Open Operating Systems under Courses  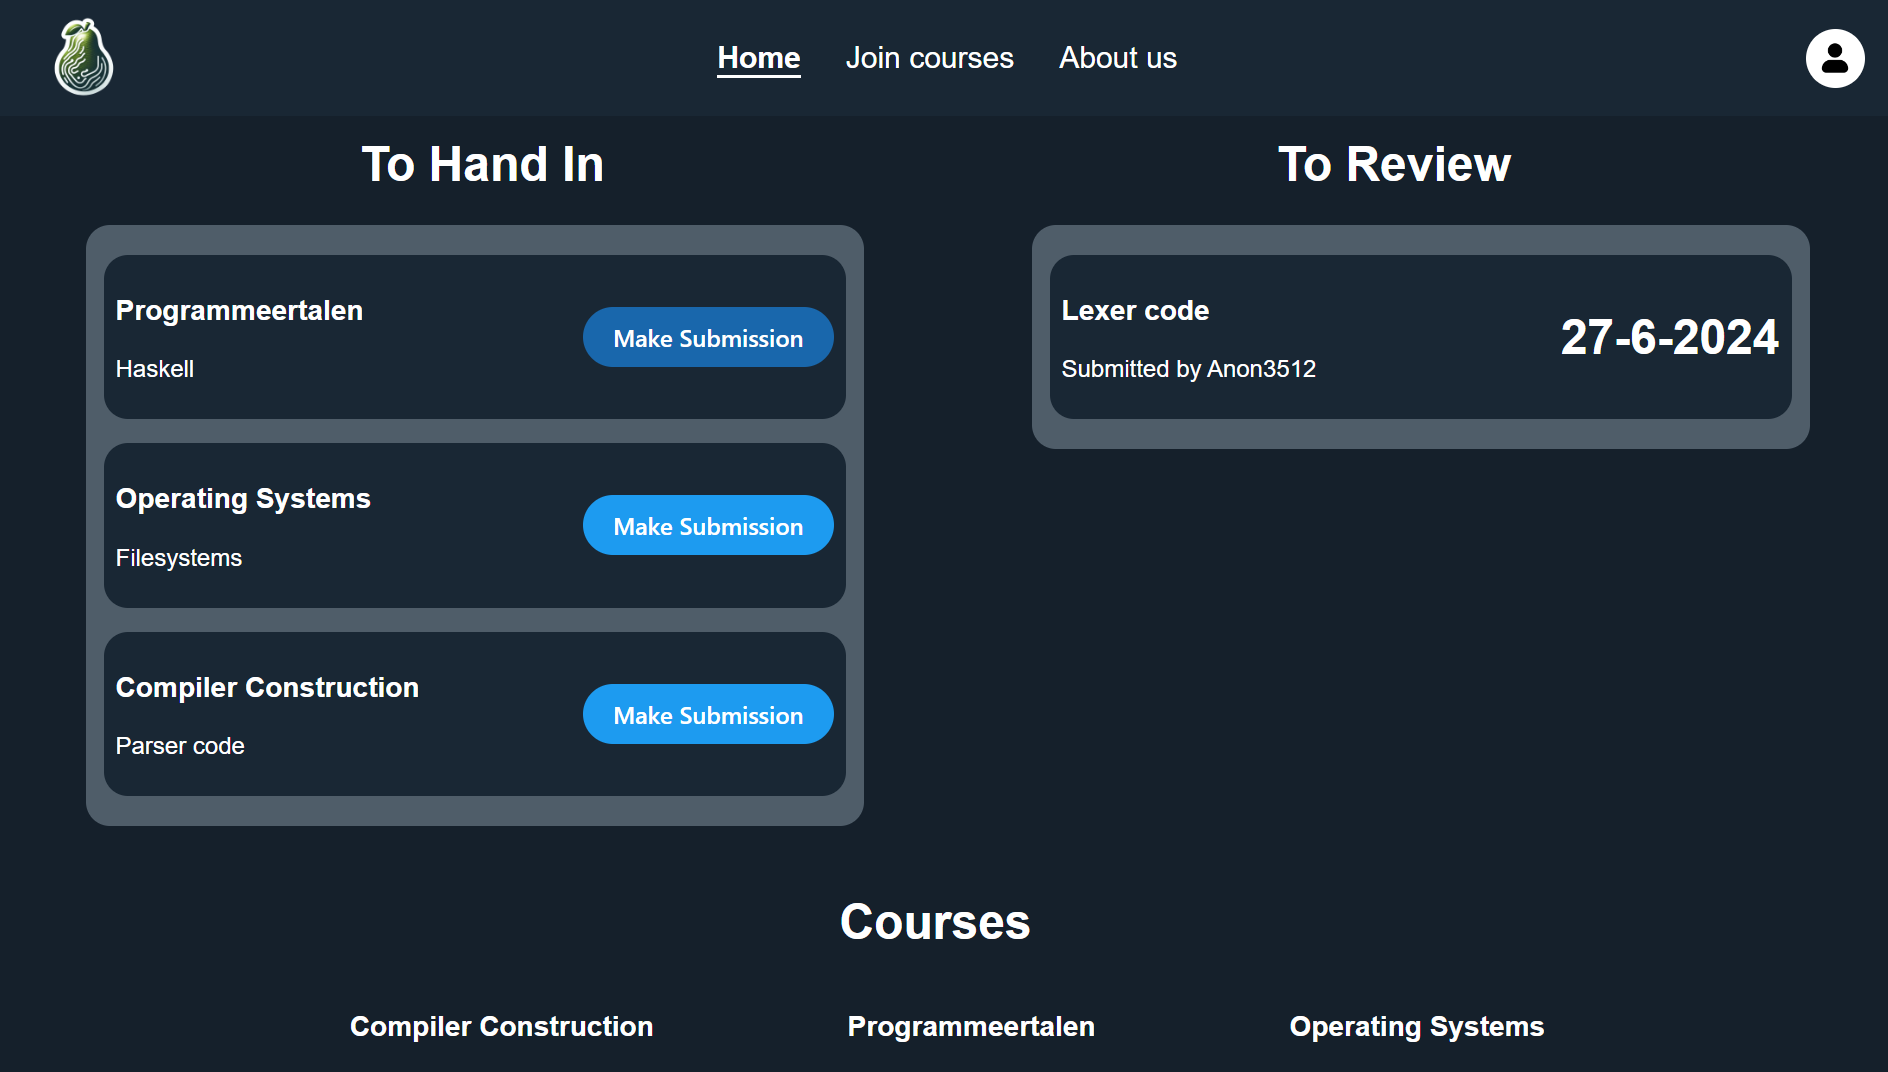[x=1416, y=1027]
